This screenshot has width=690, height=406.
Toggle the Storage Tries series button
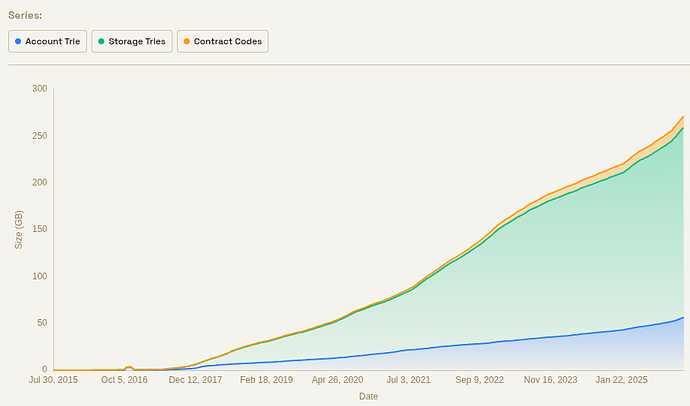(x=131, y=41)
